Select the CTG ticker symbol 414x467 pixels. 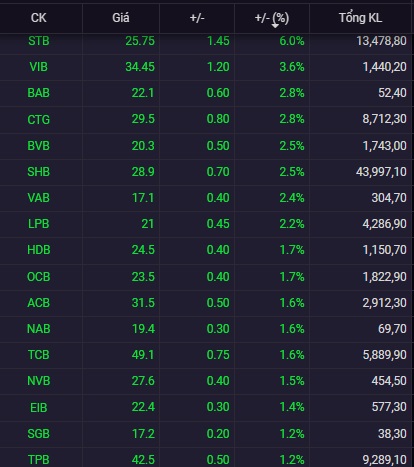[x=39, y=119]
